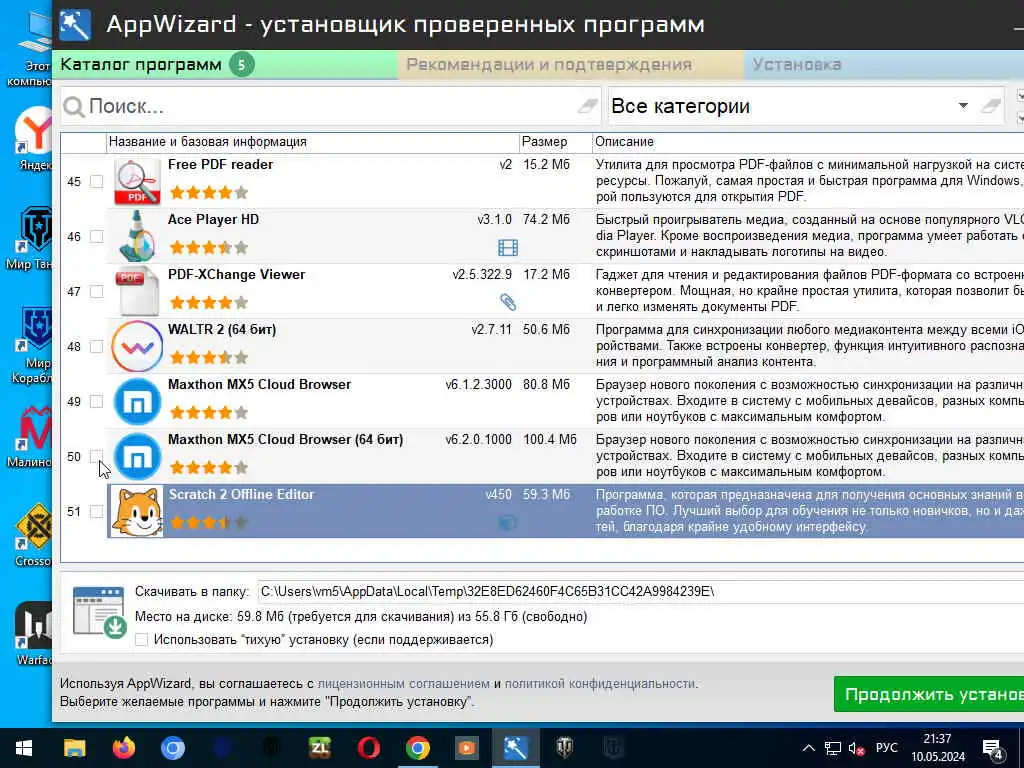The image size is (1024, 768).
Task: Click the Продолжить установку button
Action: (929, 694)
